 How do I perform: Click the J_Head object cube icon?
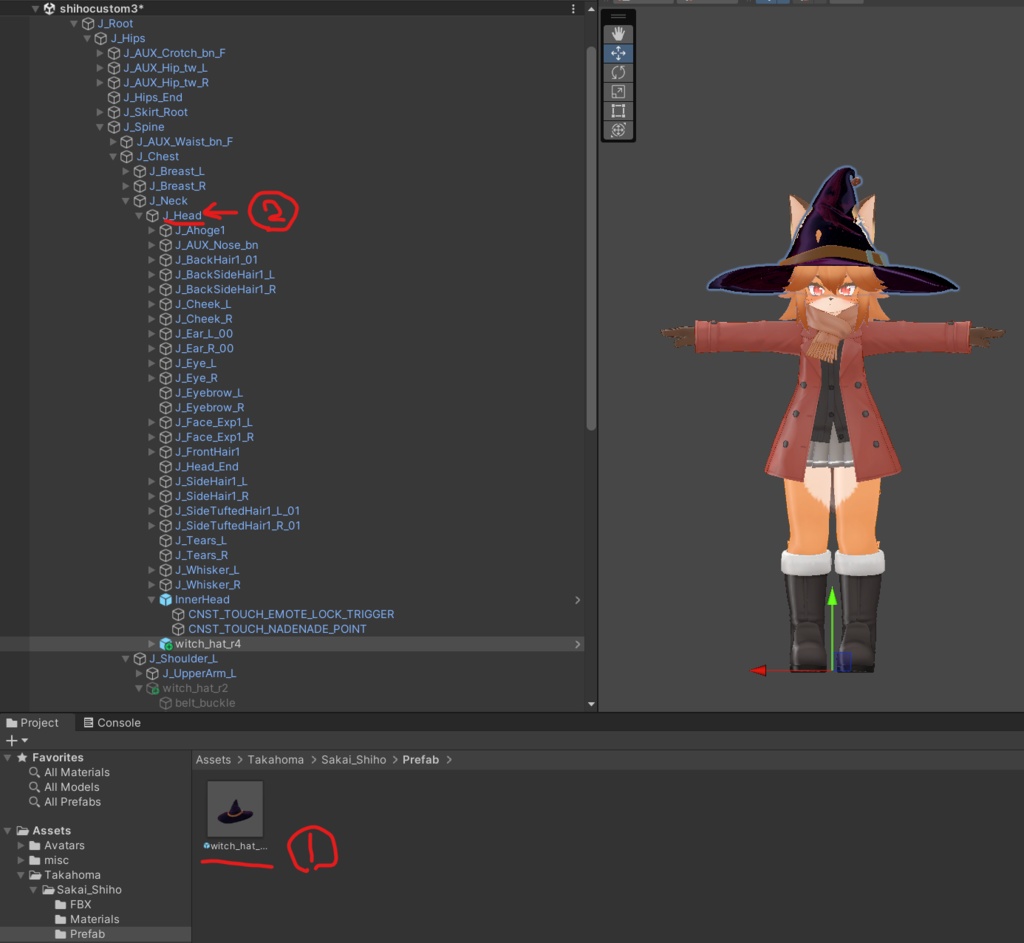coord(153,216)
